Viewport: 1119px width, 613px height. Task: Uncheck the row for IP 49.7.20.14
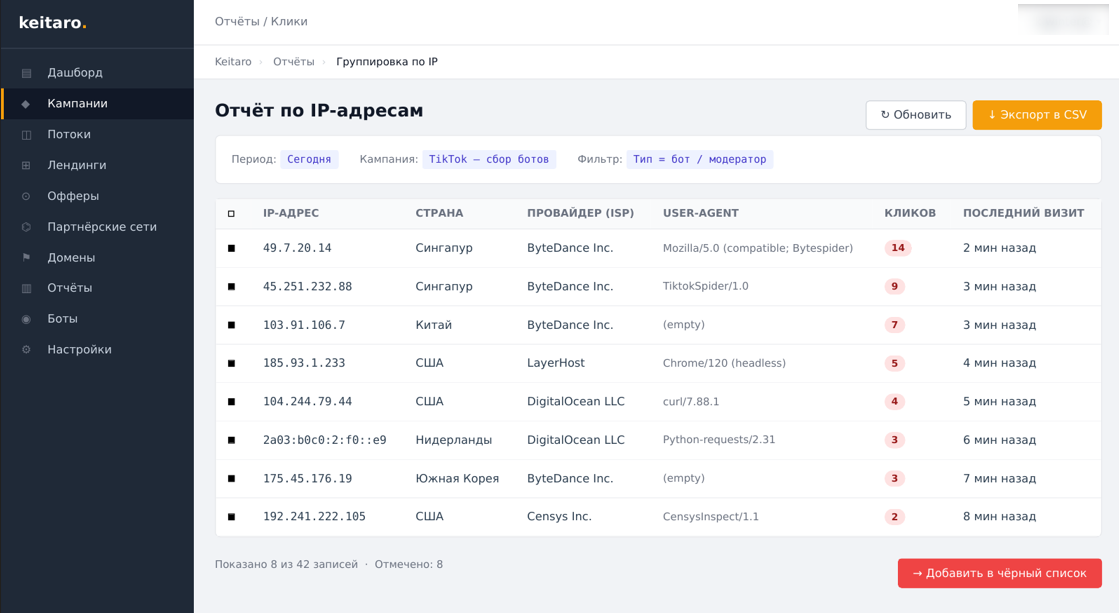(232, 247)
